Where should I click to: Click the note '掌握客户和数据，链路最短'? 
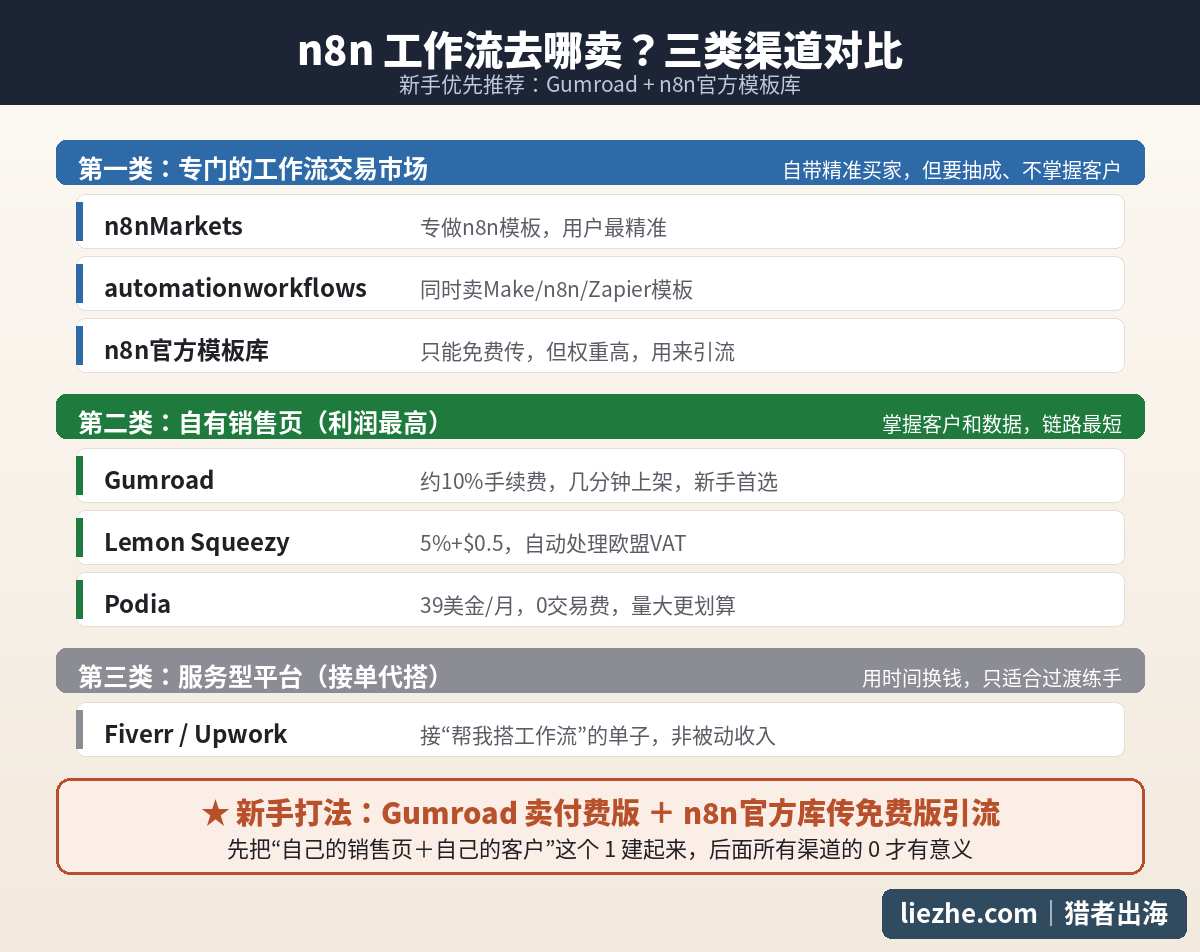pos(1001,425)
